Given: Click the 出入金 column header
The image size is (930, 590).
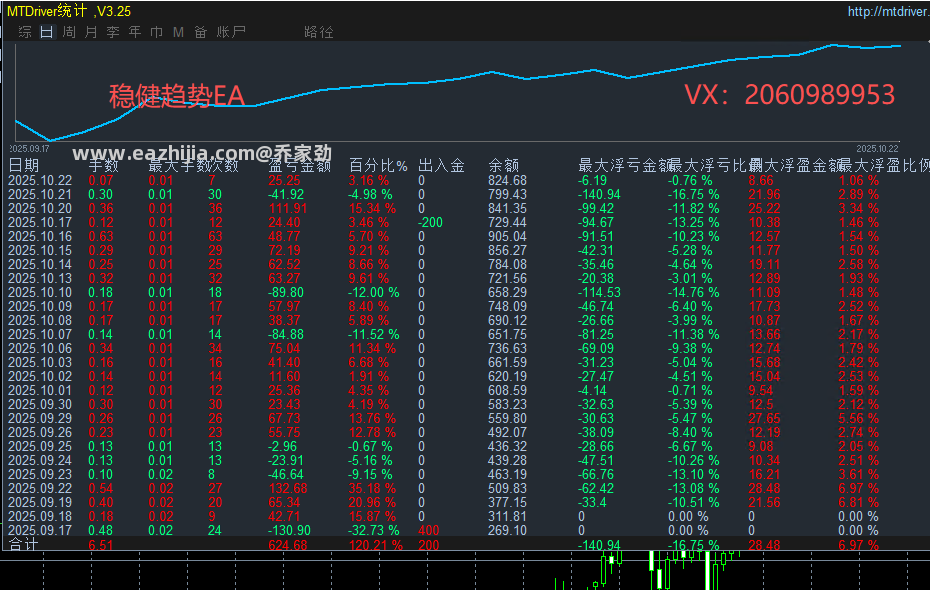Looking at the screenshot, I should 441,165.
